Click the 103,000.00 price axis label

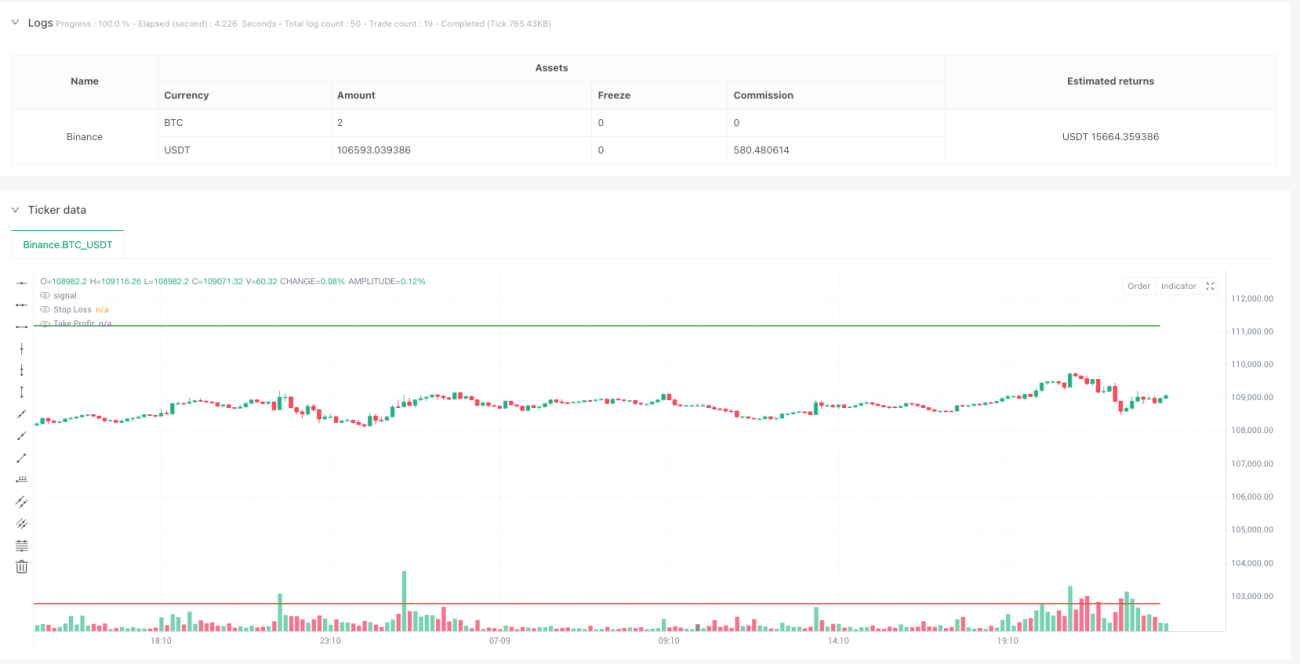1253,596
